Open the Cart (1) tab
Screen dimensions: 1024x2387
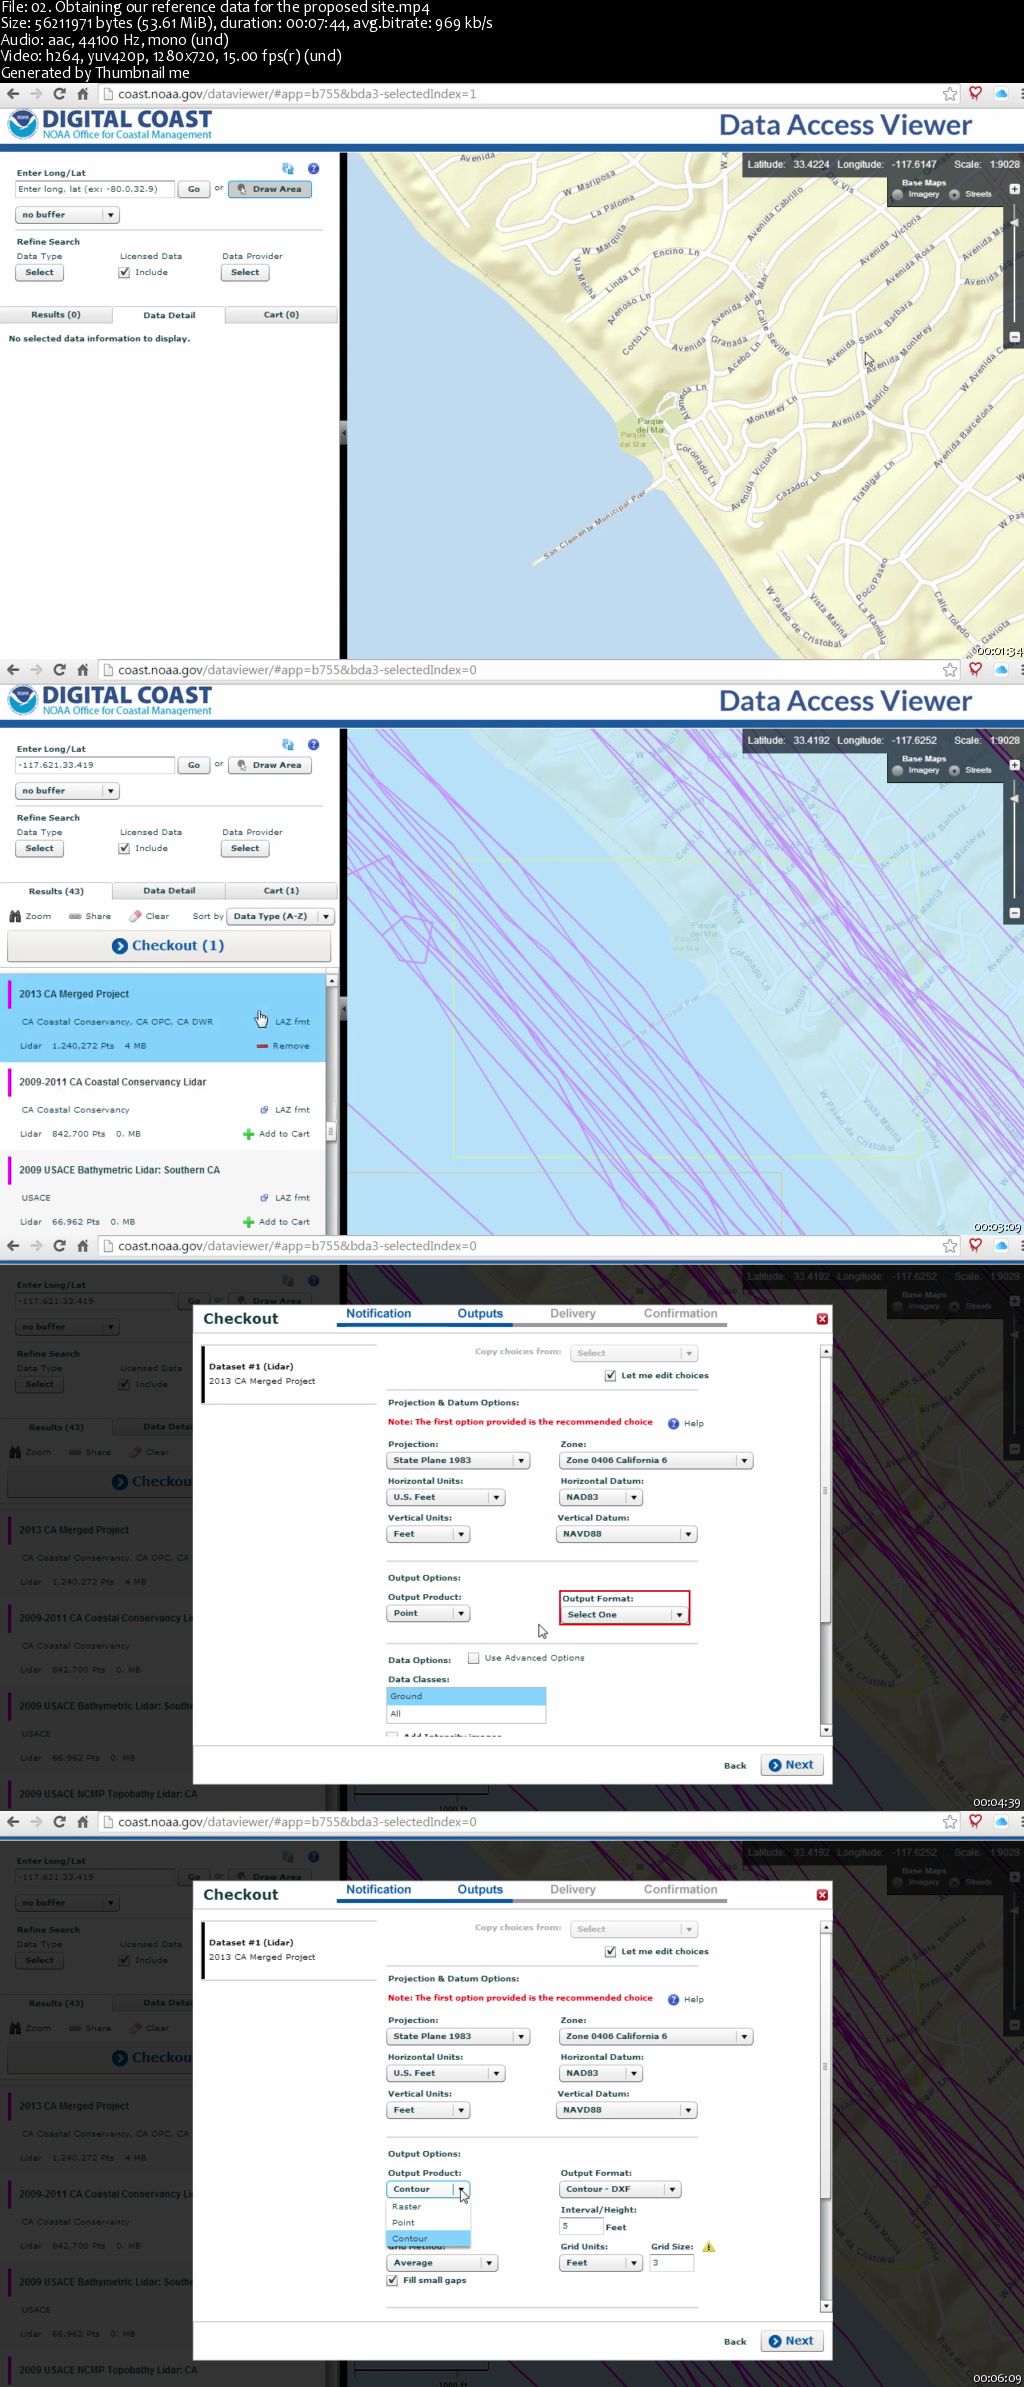(281, 891)
